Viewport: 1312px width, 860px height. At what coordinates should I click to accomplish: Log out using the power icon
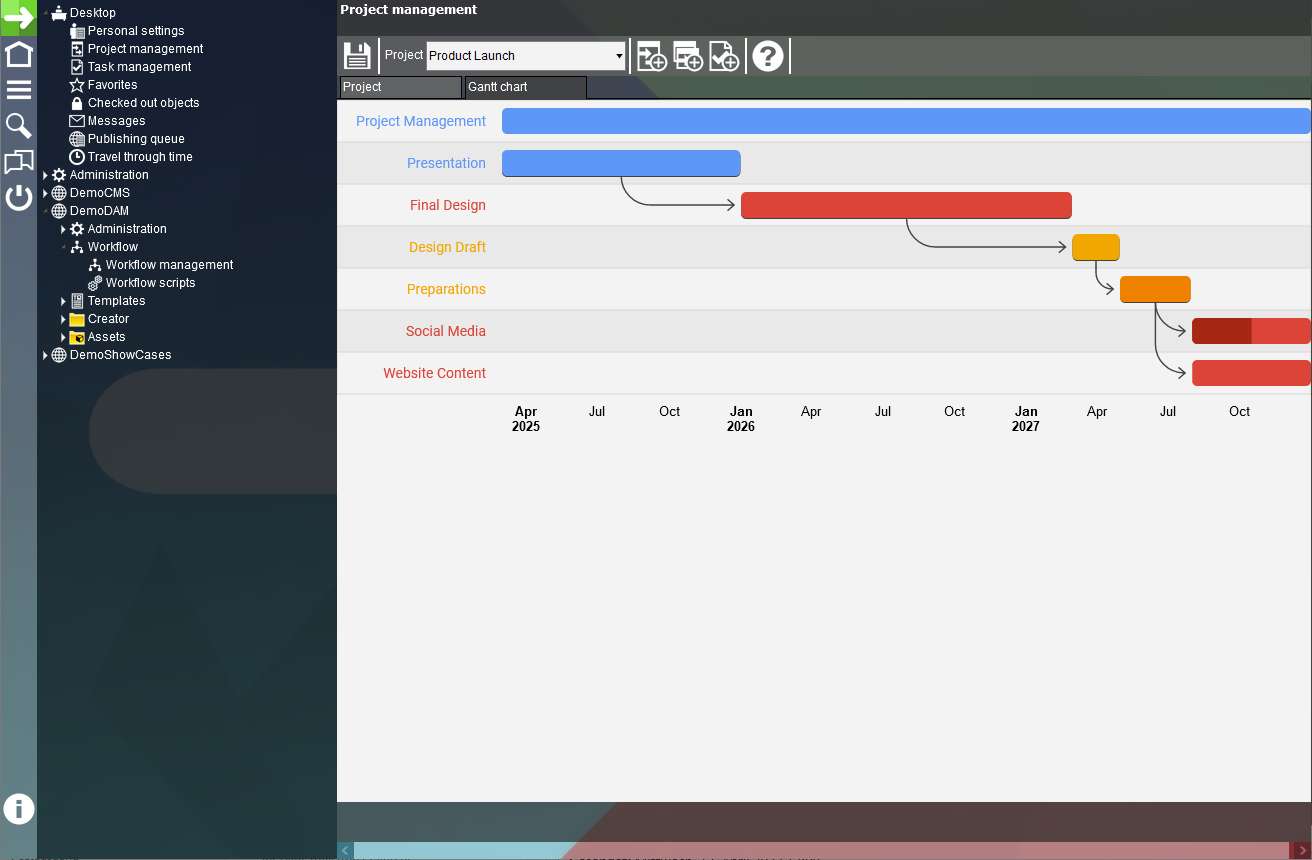coord(18,198)
